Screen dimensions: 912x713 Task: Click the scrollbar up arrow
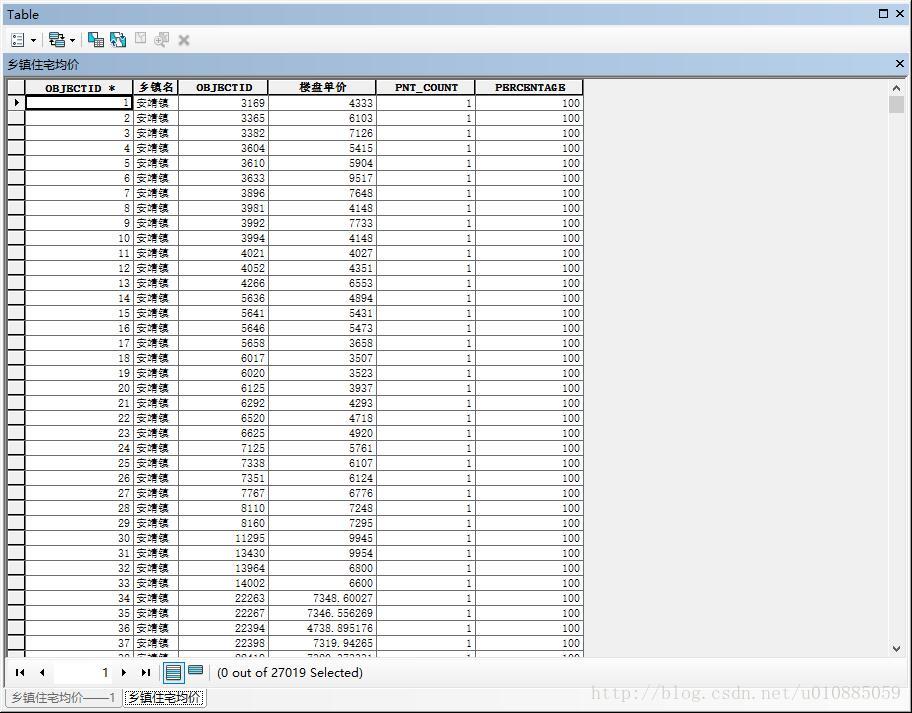tap(896, 88)
